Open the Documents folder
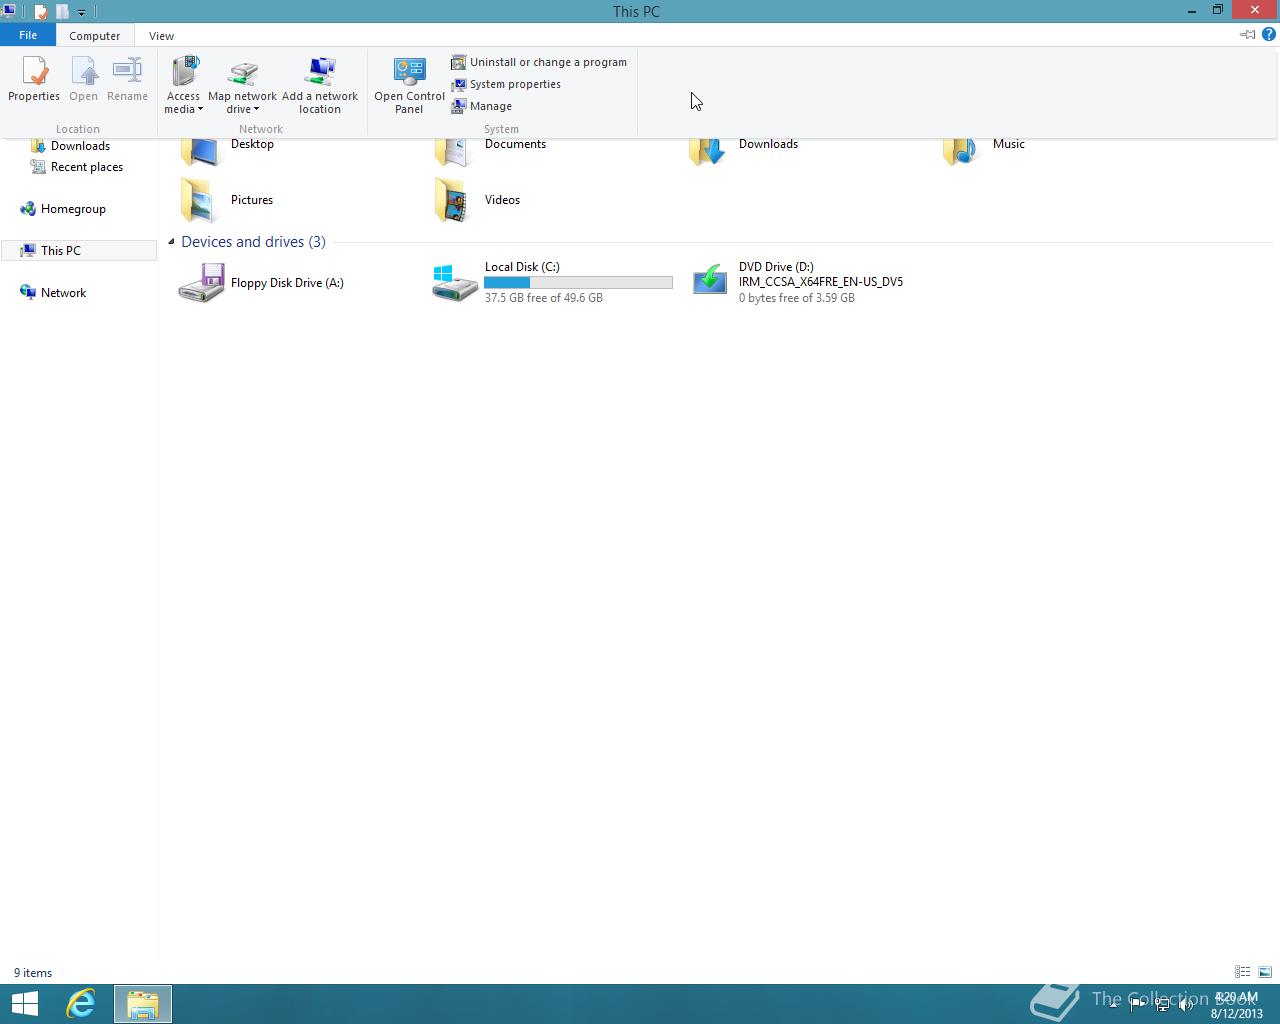 pos(492,148)
